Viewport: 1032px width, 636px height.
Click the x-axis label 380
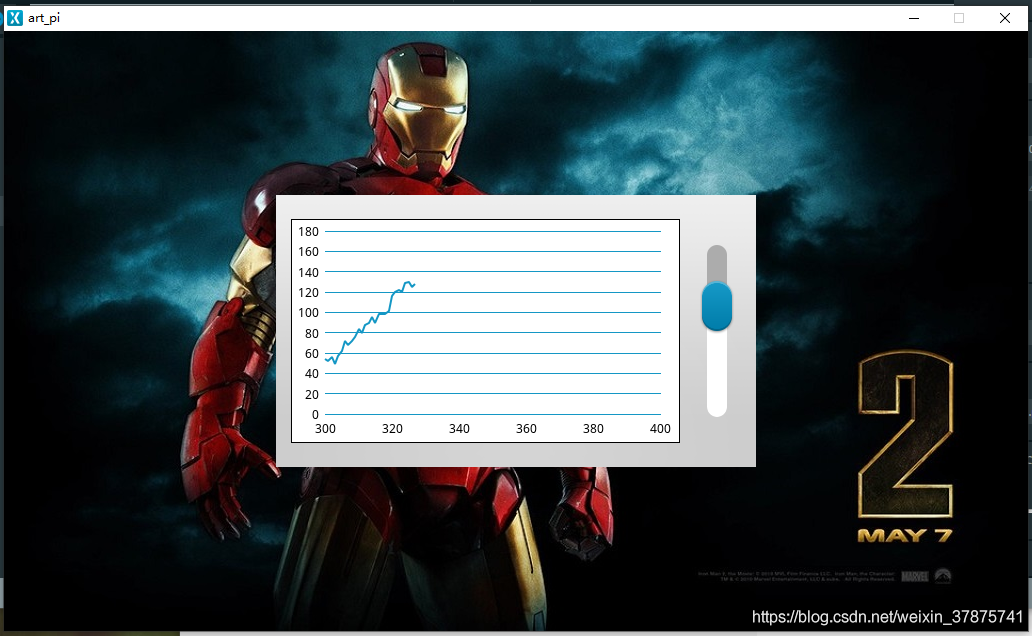coord(593,429)
